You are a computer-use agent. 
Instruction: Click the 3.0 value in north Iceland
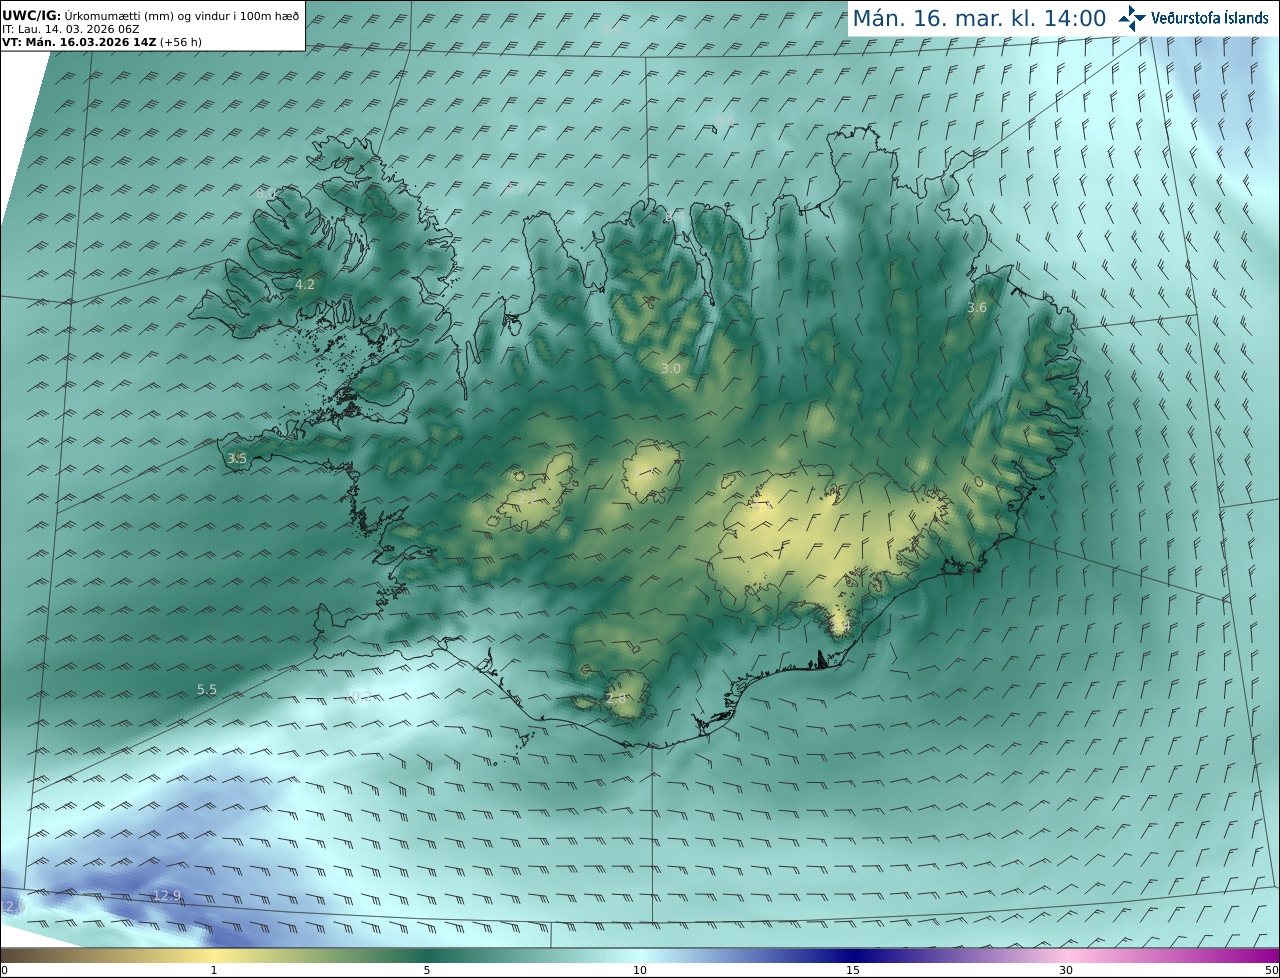click(671, 369)
